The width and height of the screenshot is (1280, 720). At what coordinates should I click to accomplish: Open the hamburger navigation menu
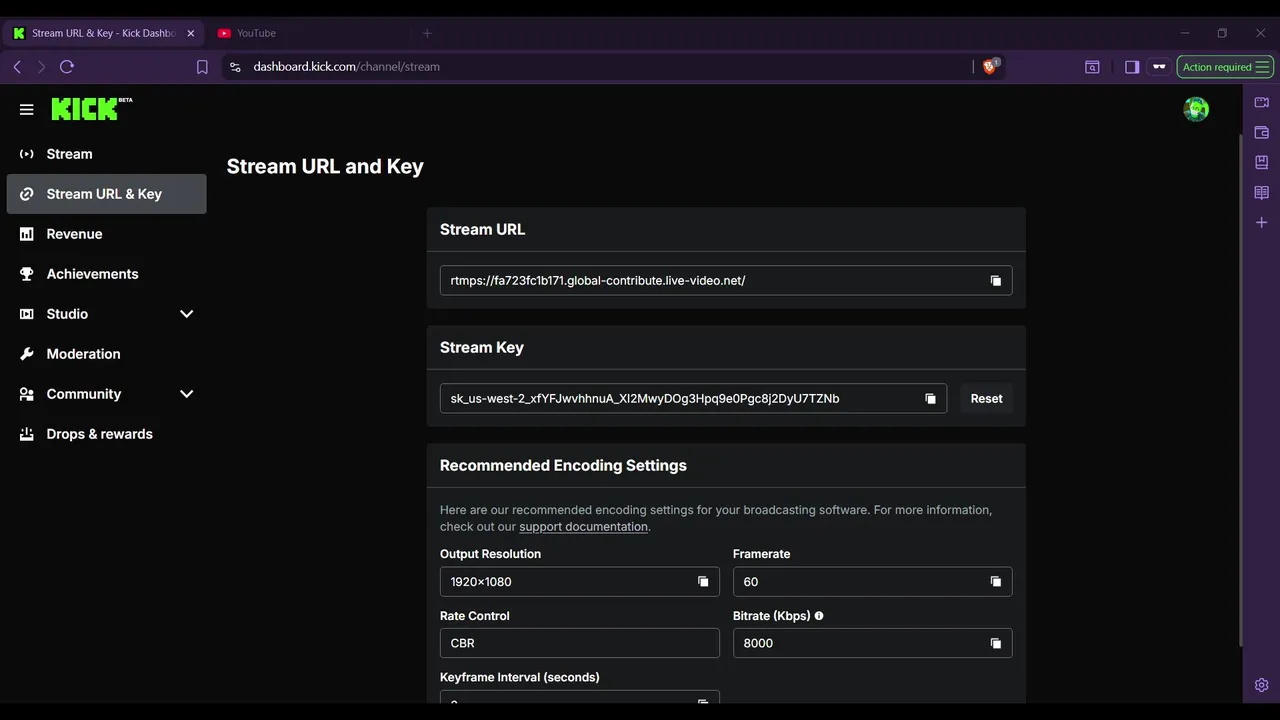coord(27,110)
